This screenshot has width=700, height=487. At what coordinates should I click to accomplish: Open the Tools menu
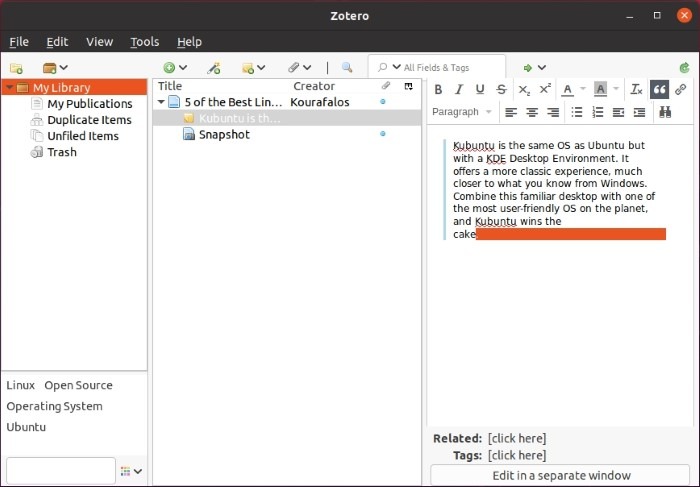[x=145, y=42]
